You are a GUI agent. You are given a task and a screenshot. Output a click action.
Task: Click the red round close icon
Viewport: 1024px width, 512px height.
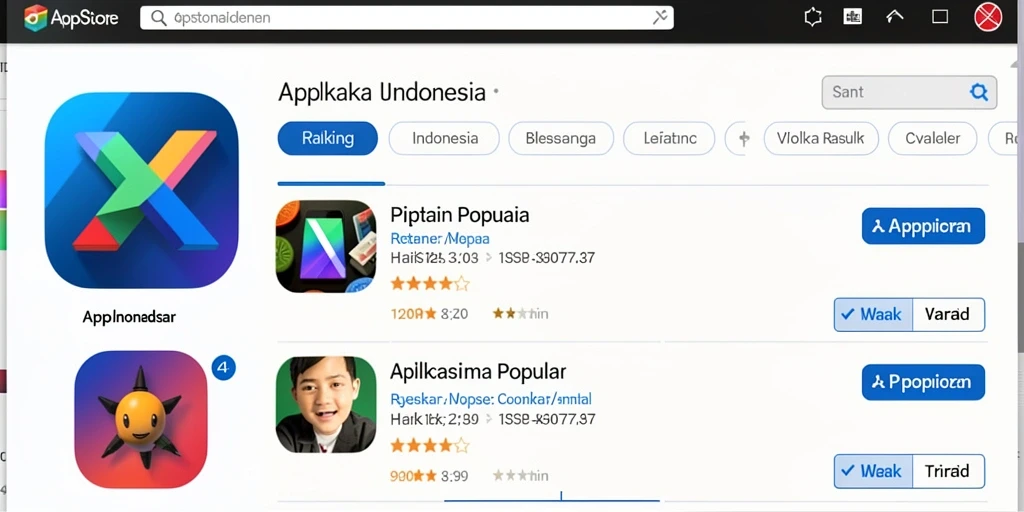point(988,17)
